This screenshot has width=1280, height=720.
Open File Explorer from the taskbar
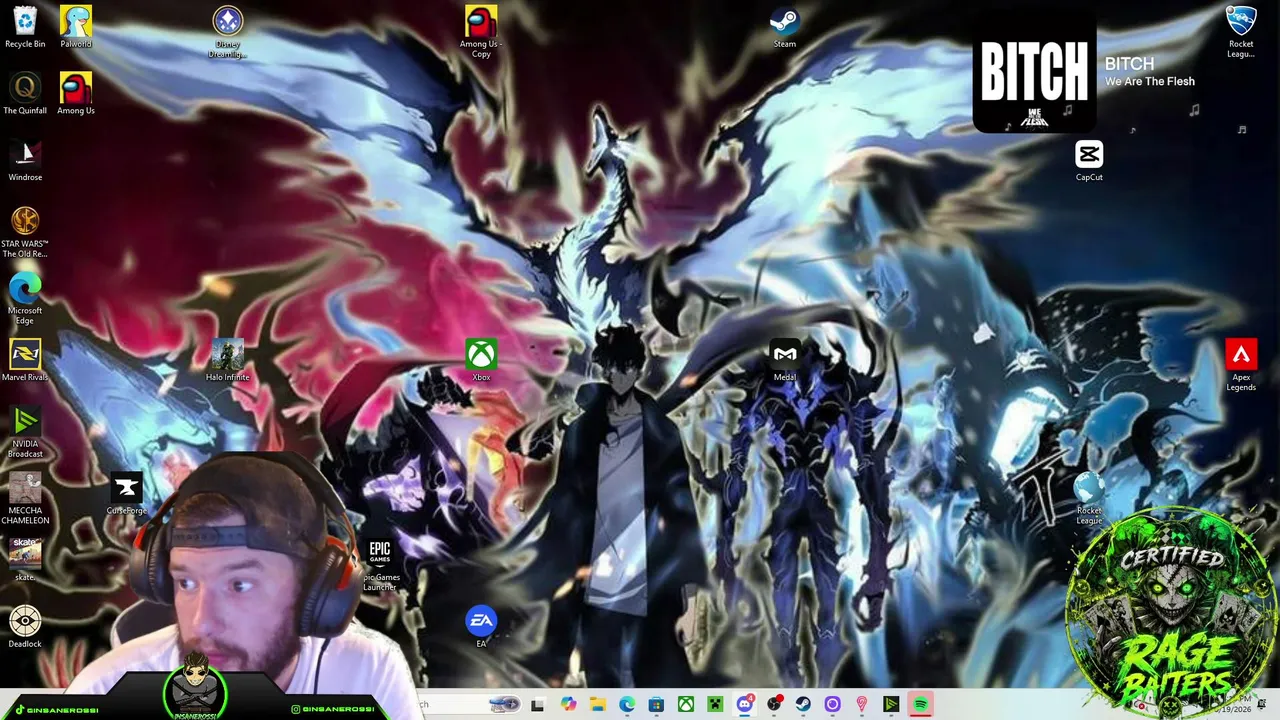(598, 705)
